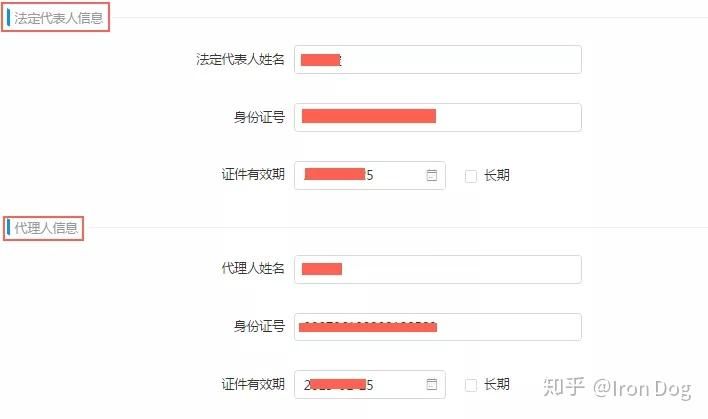Enable 长期 checkbox under 法定代表人信息
This screenshot has height=419, width=708.
[471, 176]
